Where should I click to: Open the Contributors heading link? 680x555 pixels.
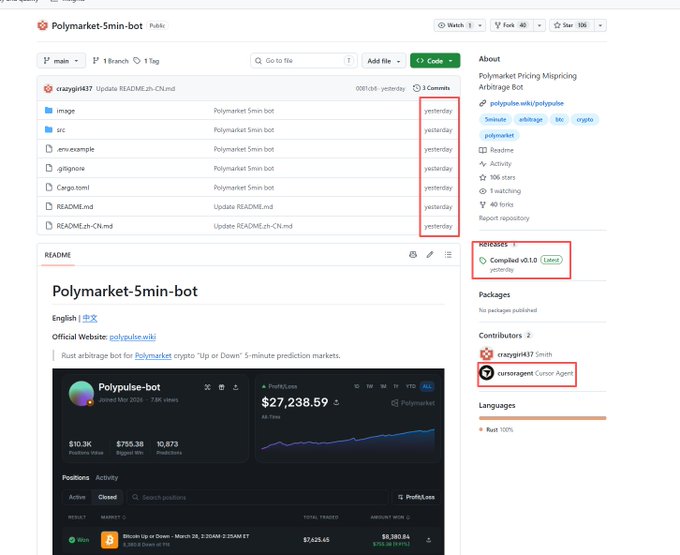point(500,335)
